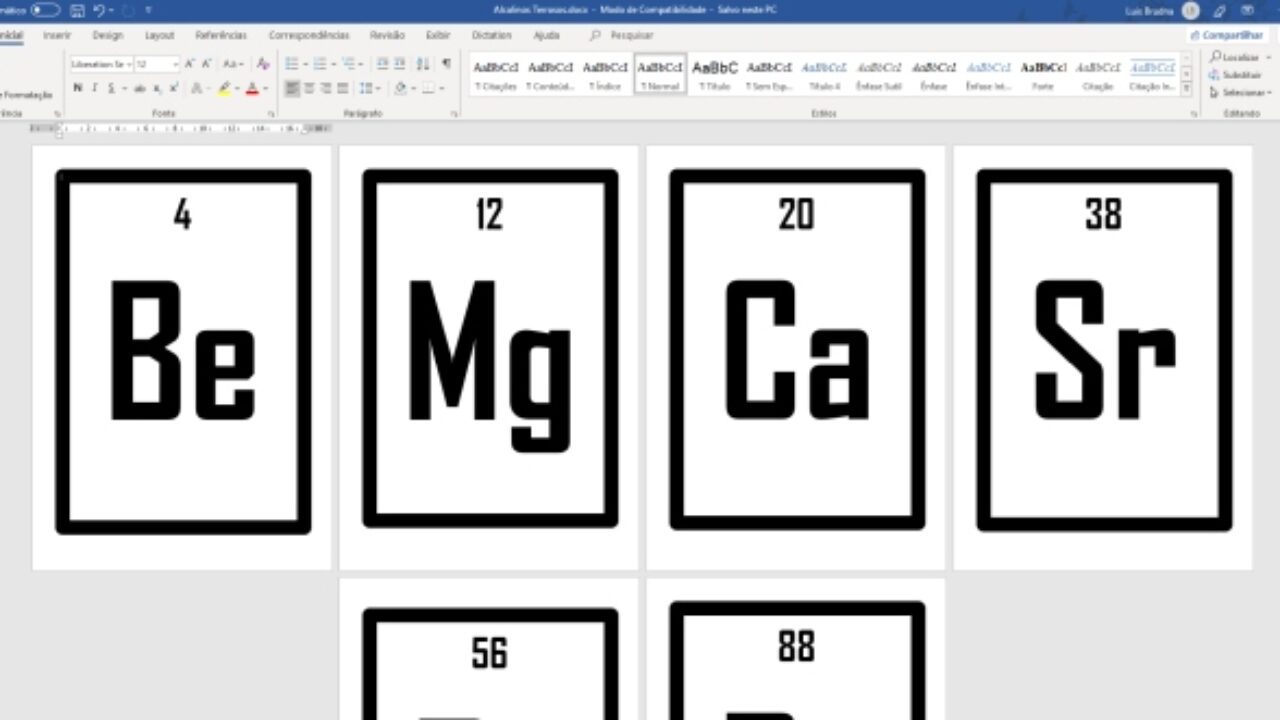Click the Align Left icon

[292, 88]
